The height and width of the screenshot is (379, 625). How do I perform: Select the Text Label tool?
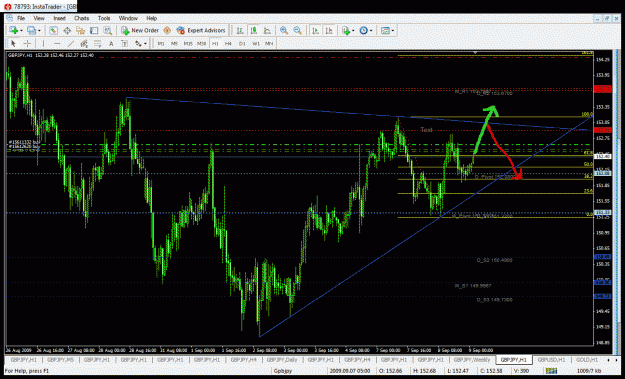(x=125, y=43)
